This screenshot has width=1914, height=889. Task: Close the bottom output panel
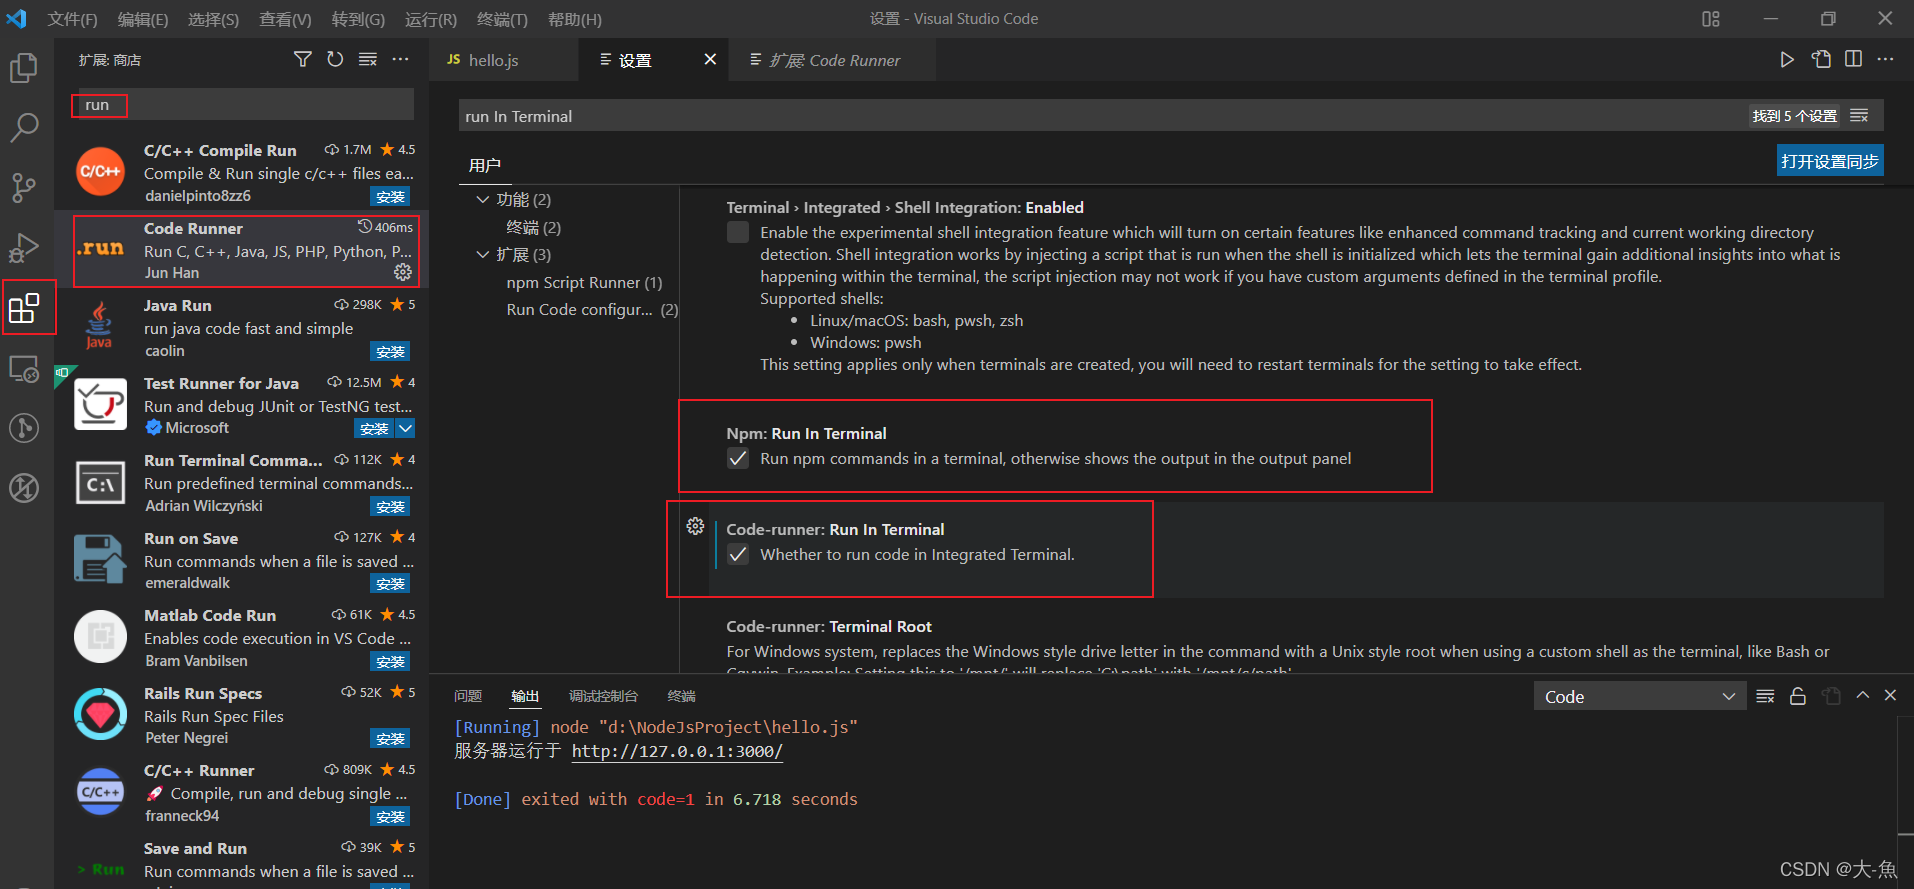(1890, 696)
